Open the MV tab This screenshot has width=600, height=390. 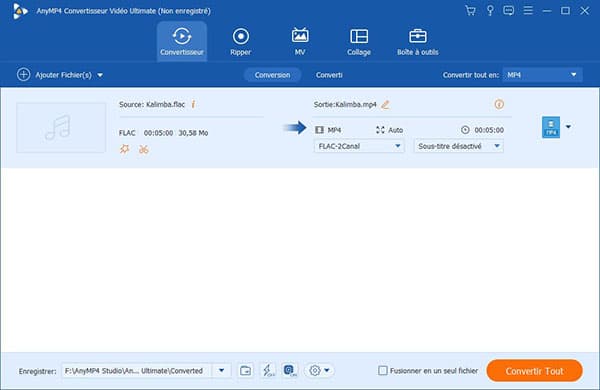click(x=300, y=41)
